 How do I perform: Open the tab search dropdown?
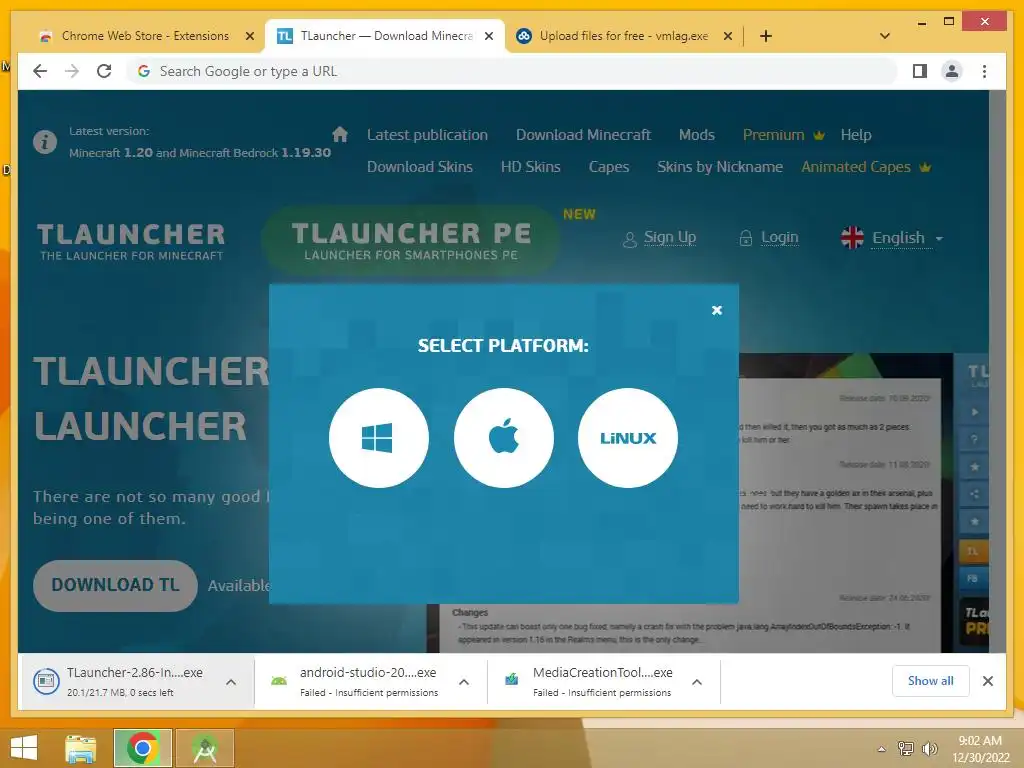(885, 36)
